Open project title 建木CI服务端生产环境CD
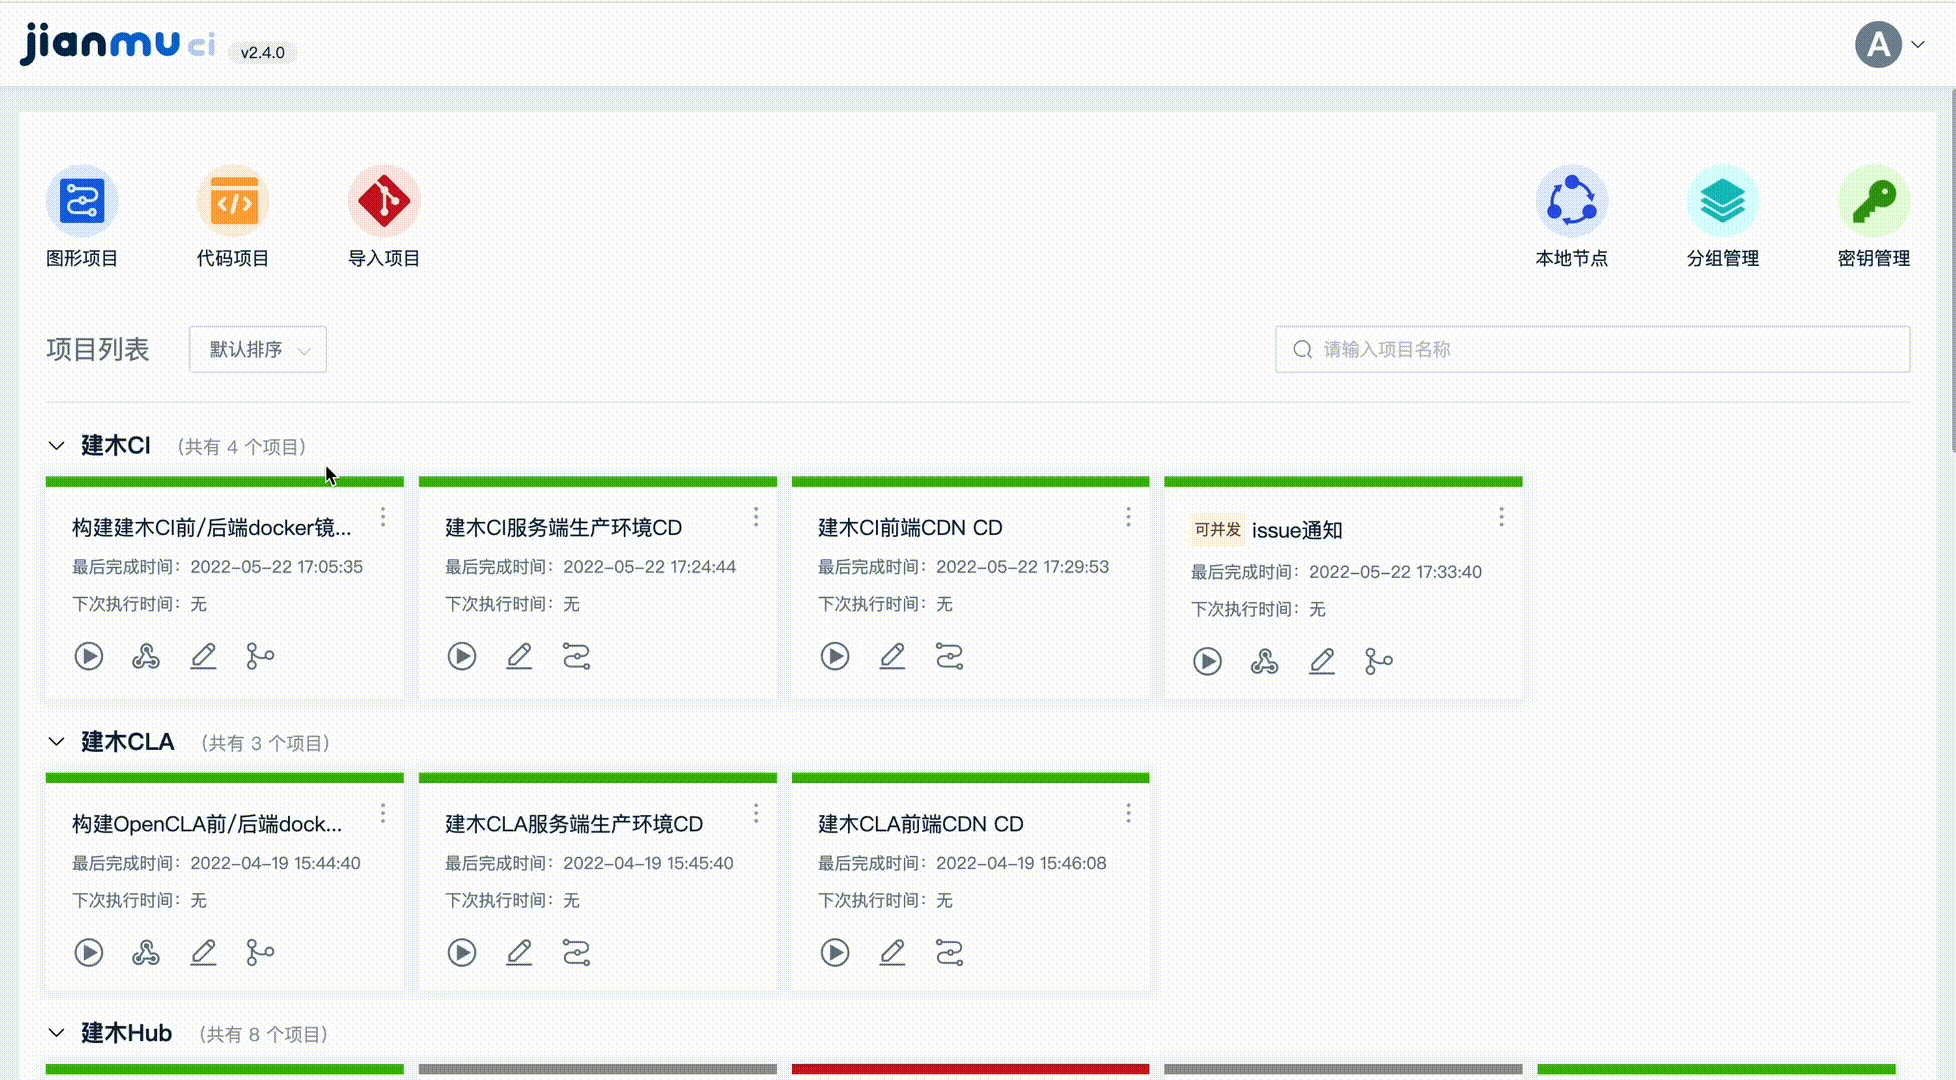The width and height of the screenshot is (1956, 1080). [x=563, y=527]
